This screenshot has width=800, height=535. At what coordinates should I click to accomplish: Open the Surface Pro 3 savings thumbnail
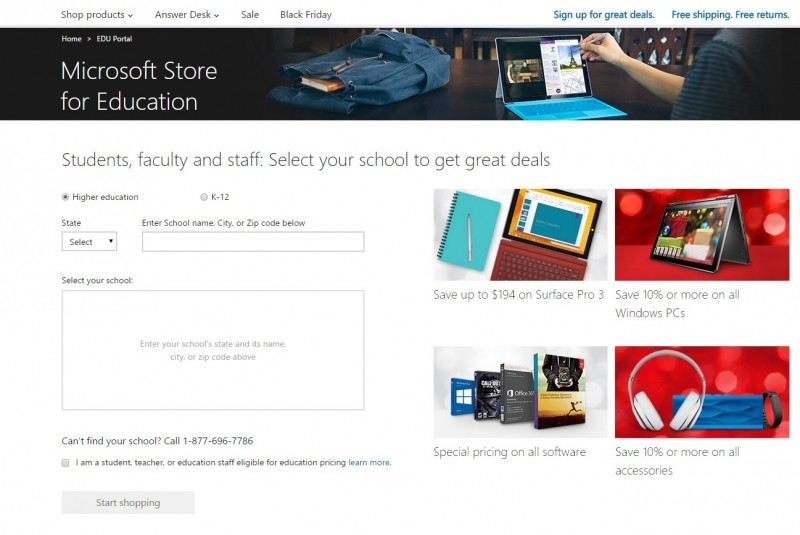(x=520, y=235)
